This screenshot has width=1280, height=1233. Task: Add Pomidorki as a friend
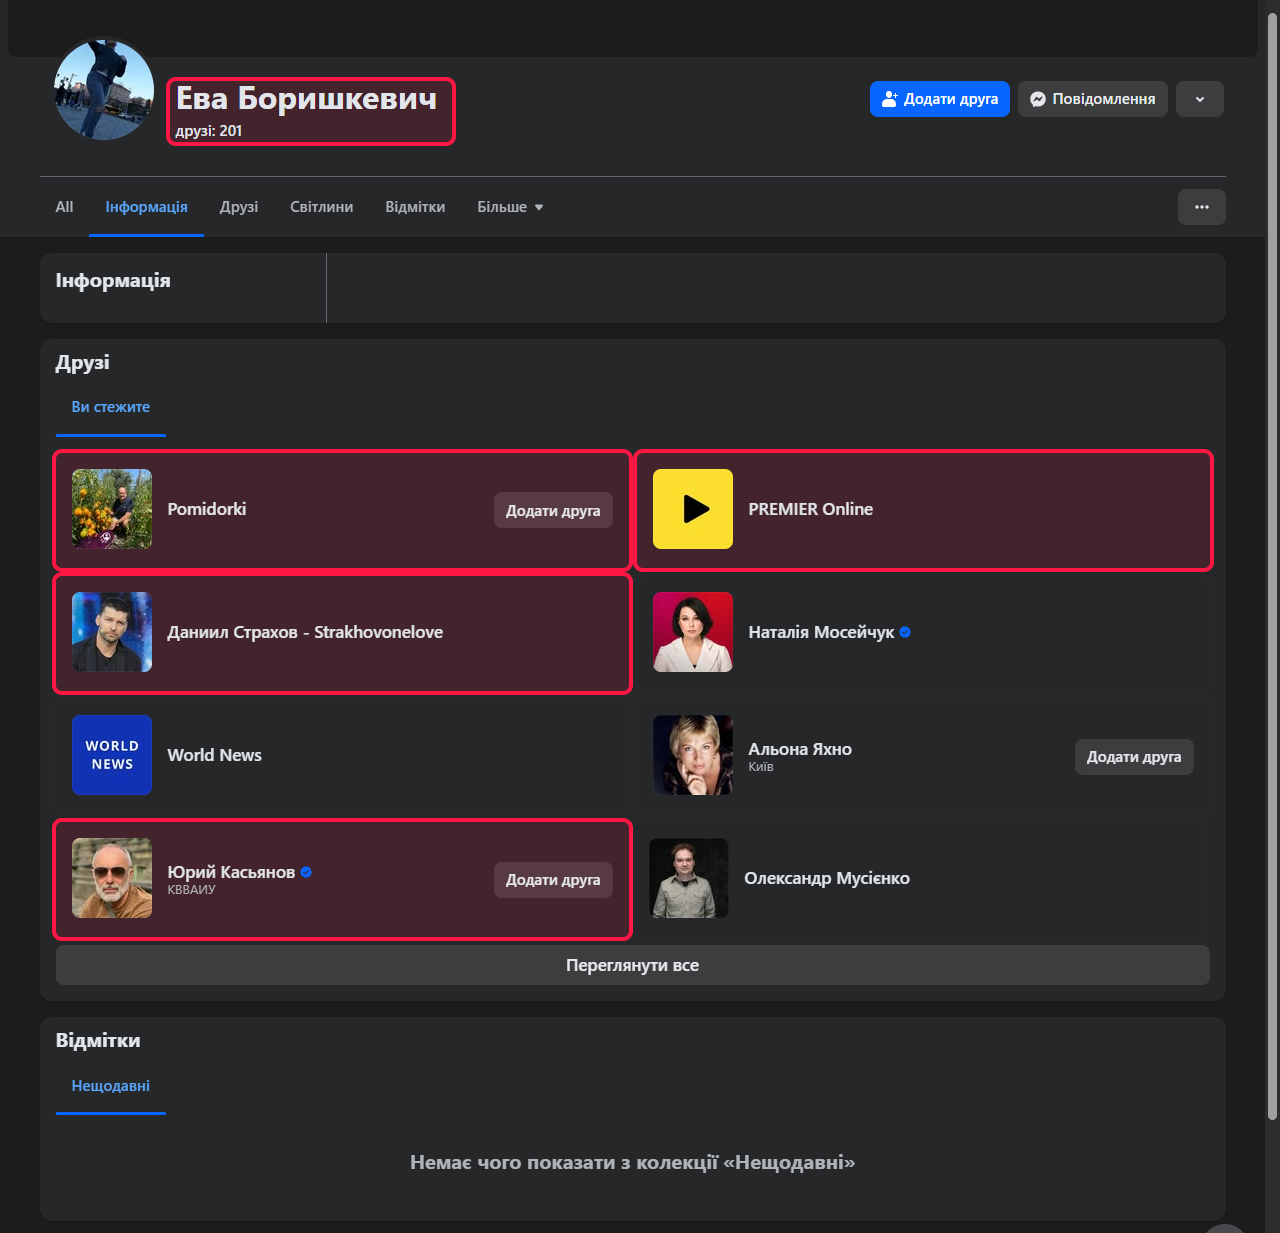(553, 510)
